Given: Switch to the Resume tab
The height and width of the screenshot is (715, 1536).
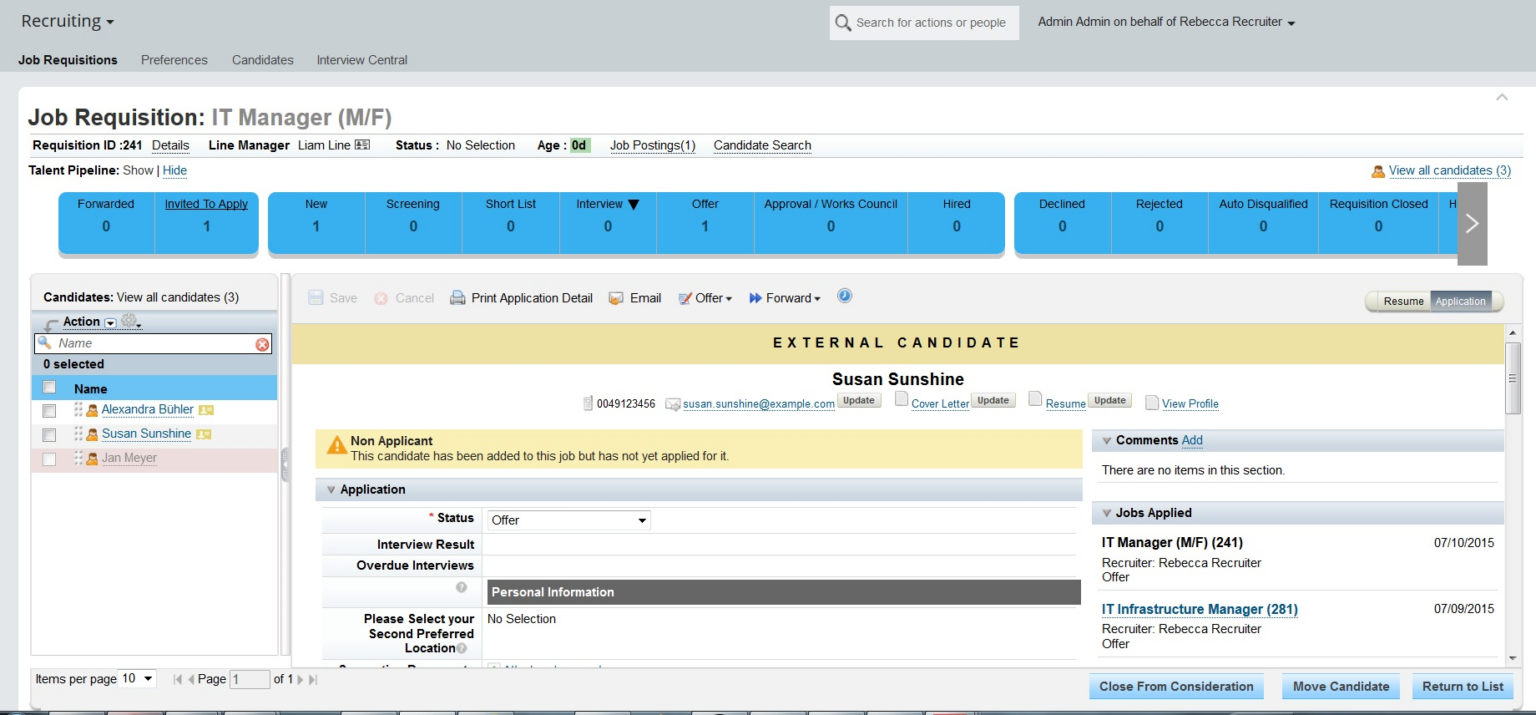Looking at the screenshot, I should point(1403,301).
